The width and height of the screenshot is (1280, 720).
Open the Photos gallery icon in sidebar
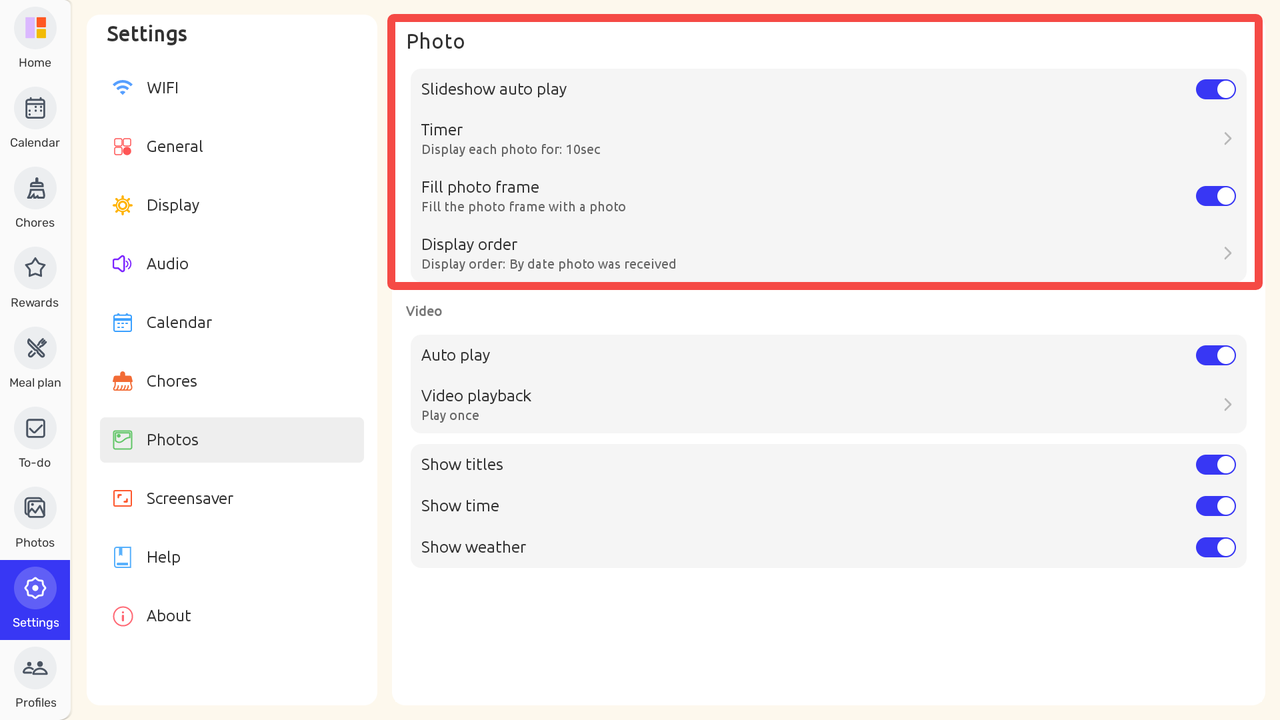click(x=35, y=508)
